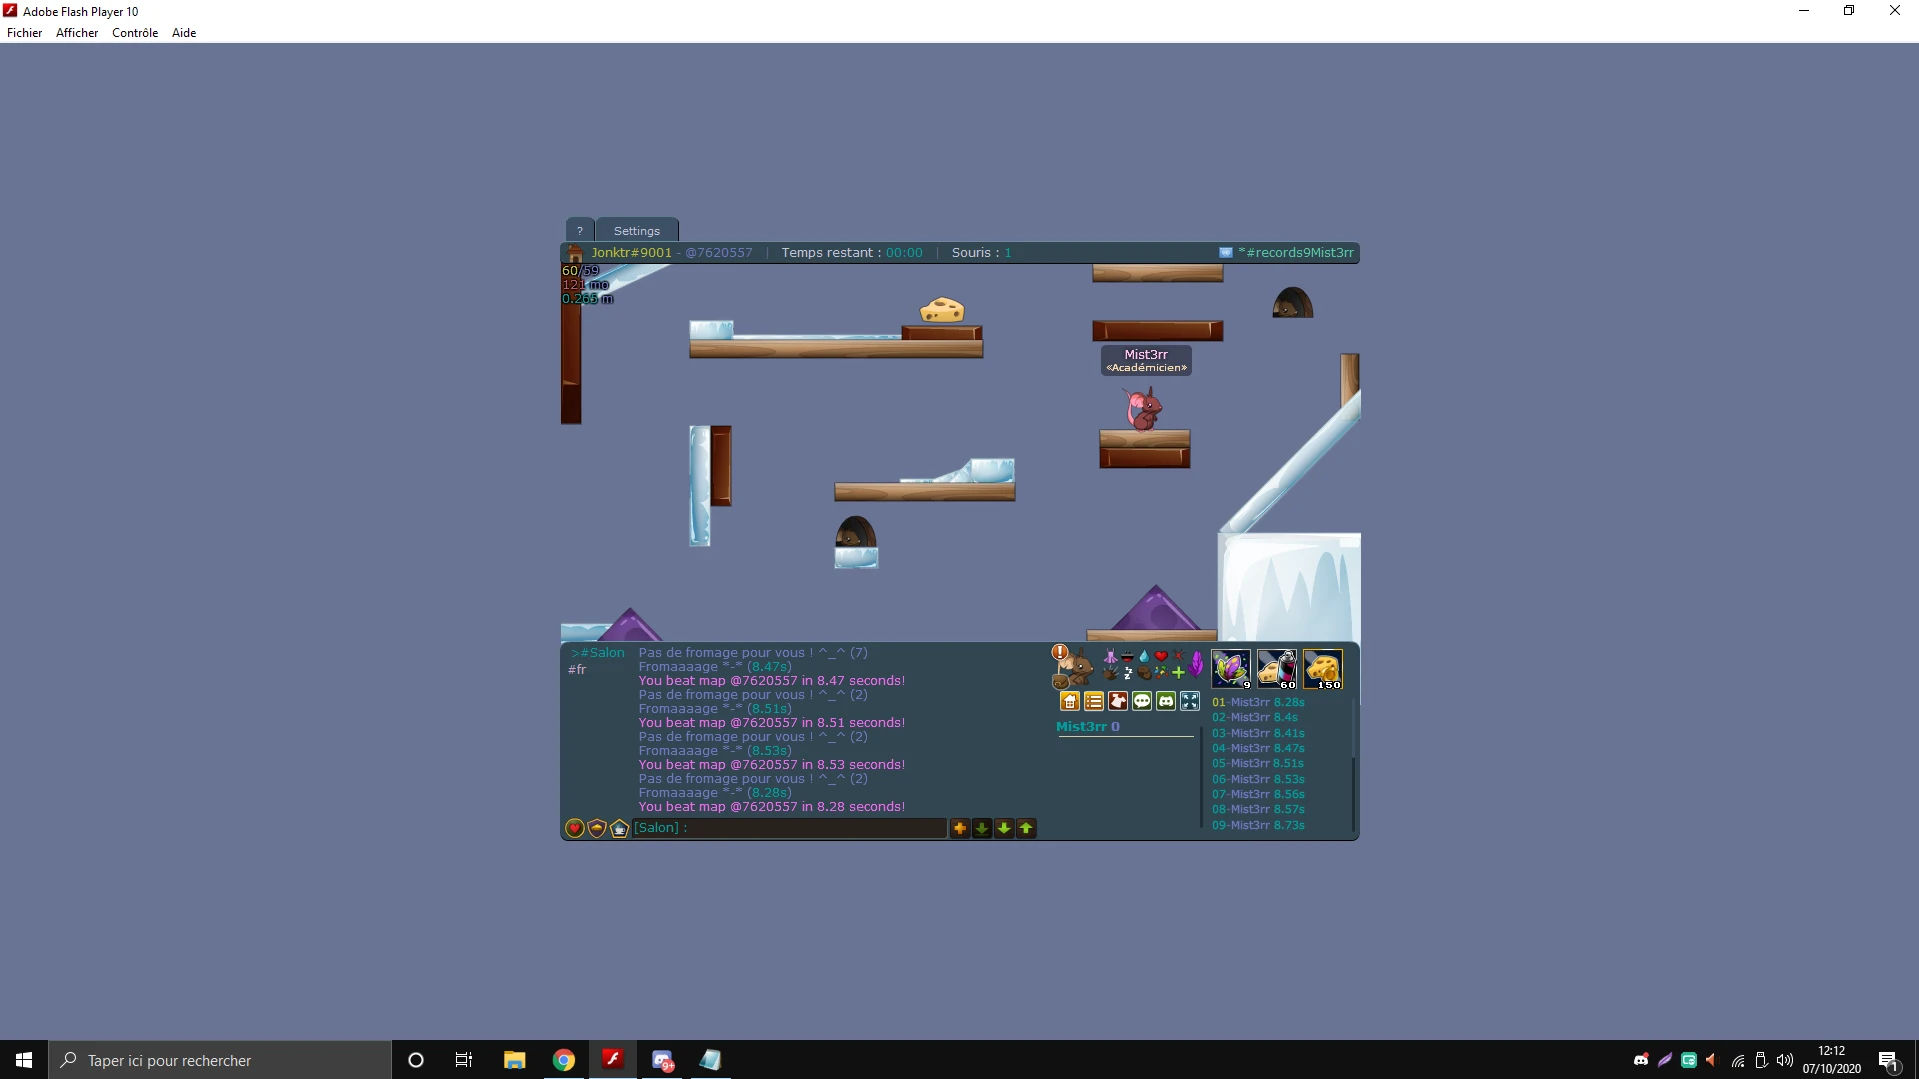Click record entry 02-Mist3rr 8.4s

[x=1255, y=717]
